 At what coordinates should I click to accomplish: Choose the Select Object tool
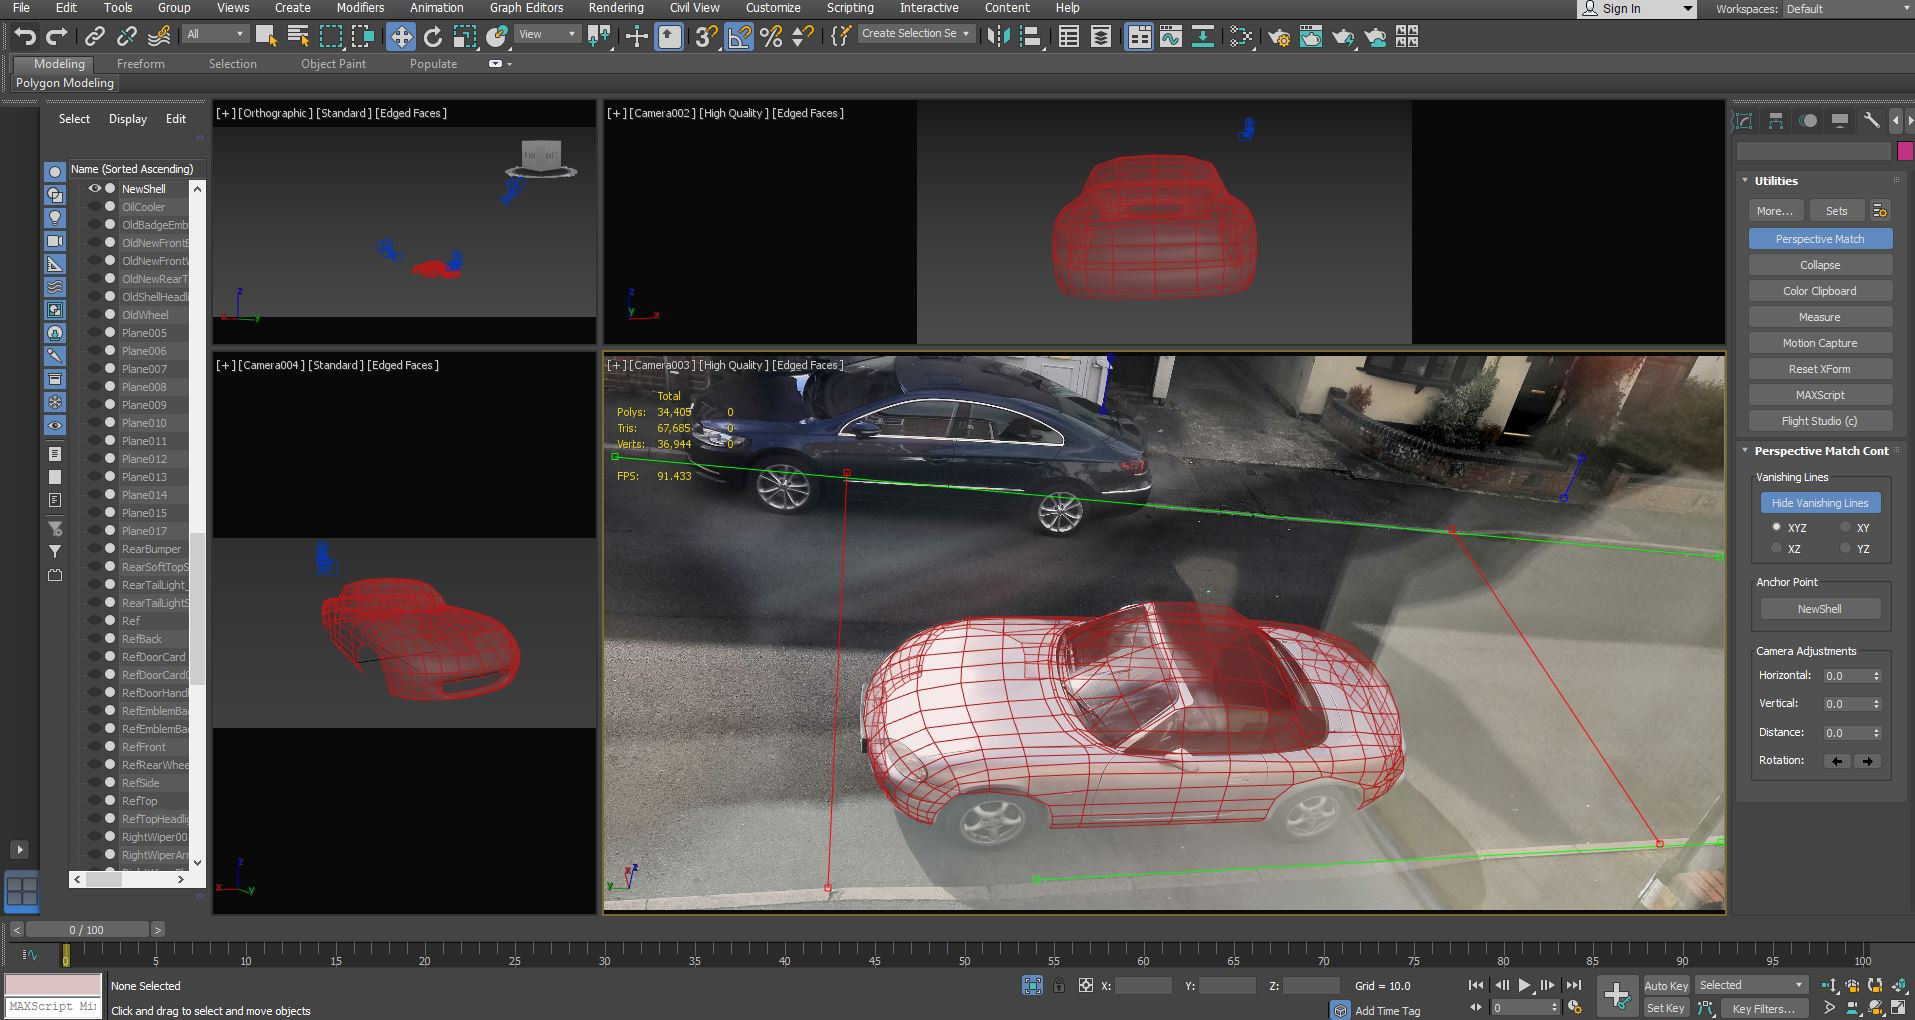(x=266, y=37)
